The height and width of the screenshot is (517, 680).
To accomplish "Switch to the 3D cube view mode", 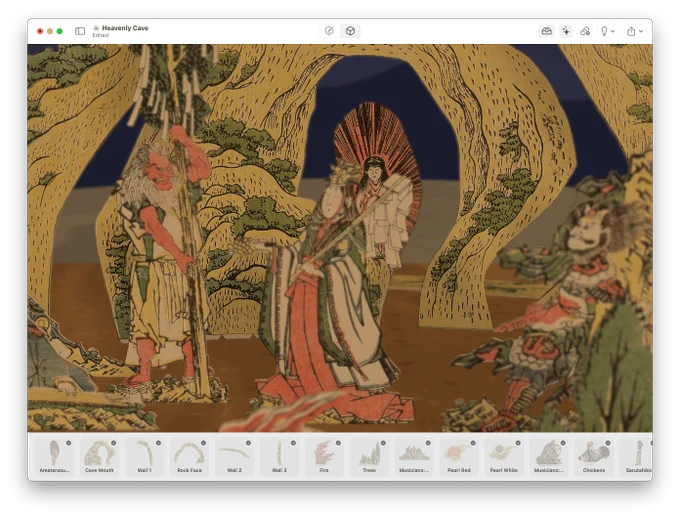I will coord(350,31).
